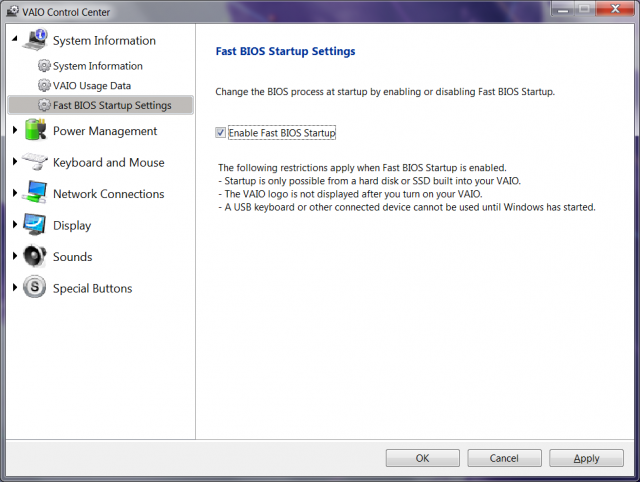640x482 pixels.
Task: Click the Fast BIOS Startup Settings heading
Action: (285, 51)
